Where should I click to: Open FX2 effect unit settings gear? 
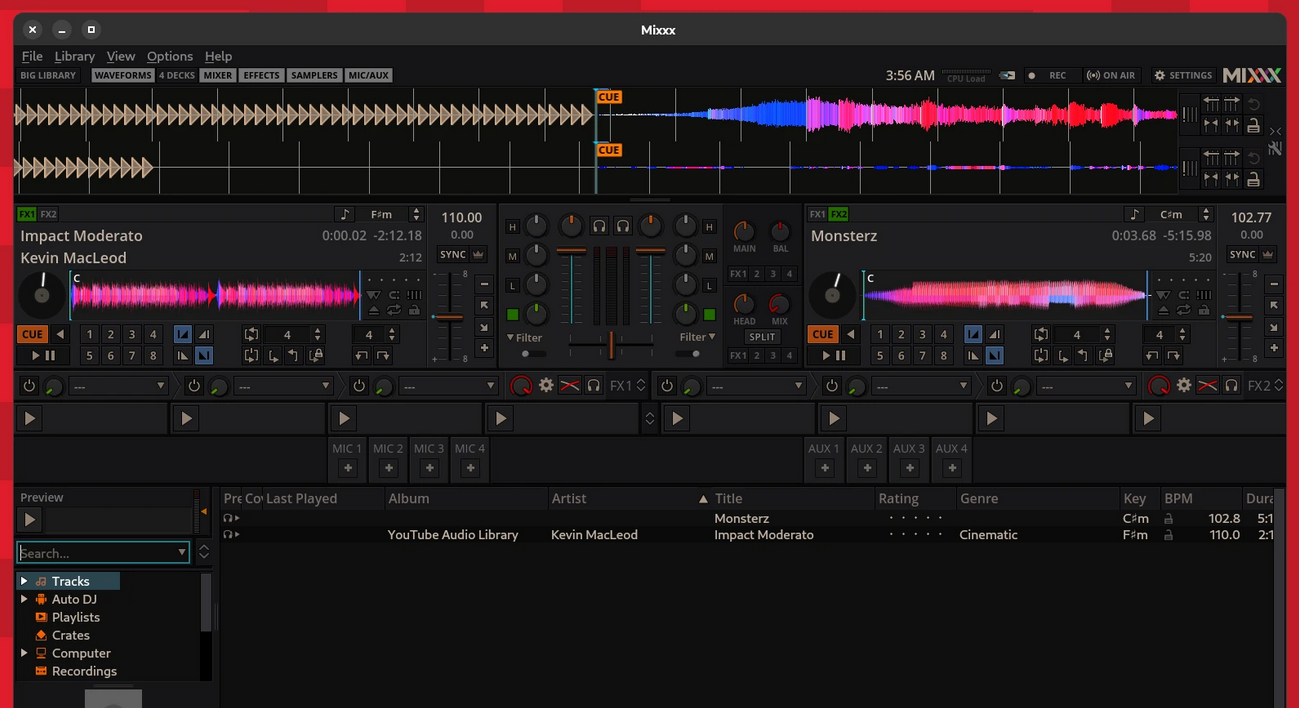pos(1184,386)
